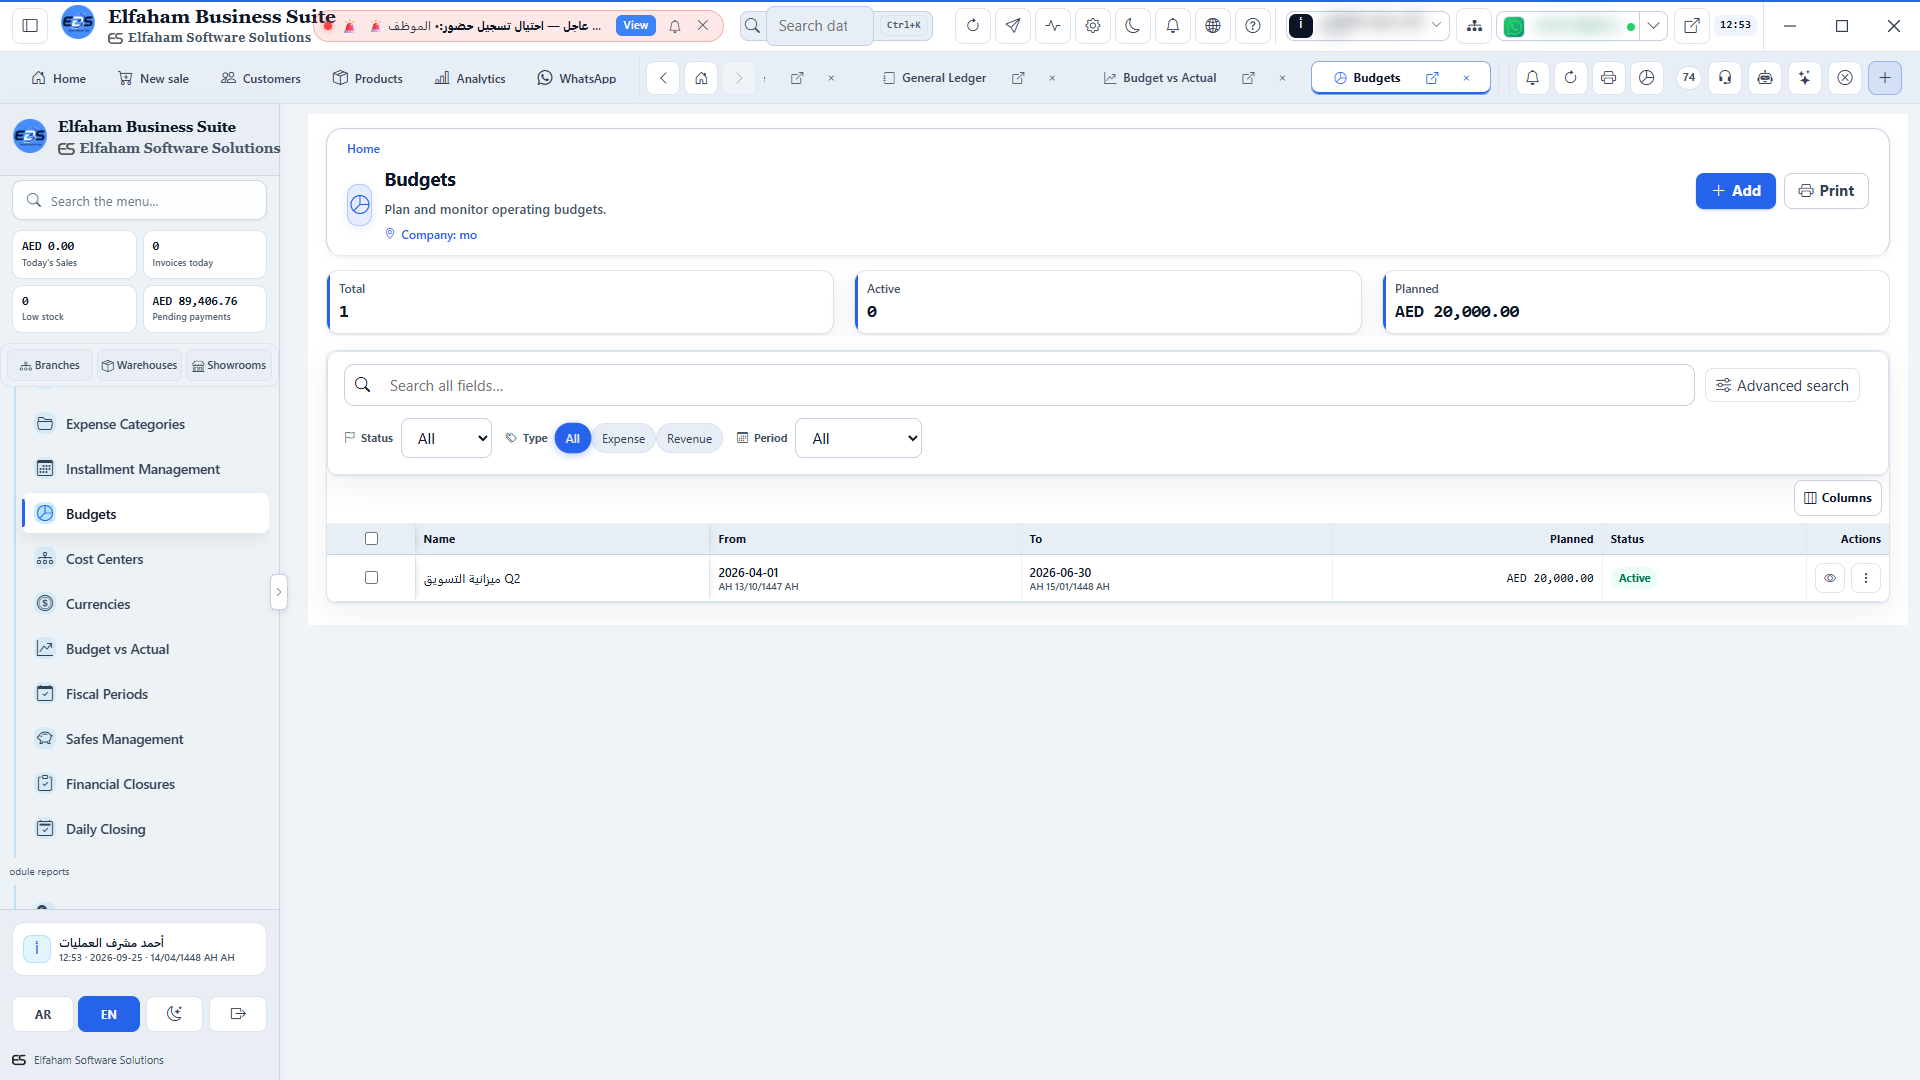Screen dimensions: 1920x1080
Task: Open Fiscal Periods in the sidebar
Action: pos(145,694)
